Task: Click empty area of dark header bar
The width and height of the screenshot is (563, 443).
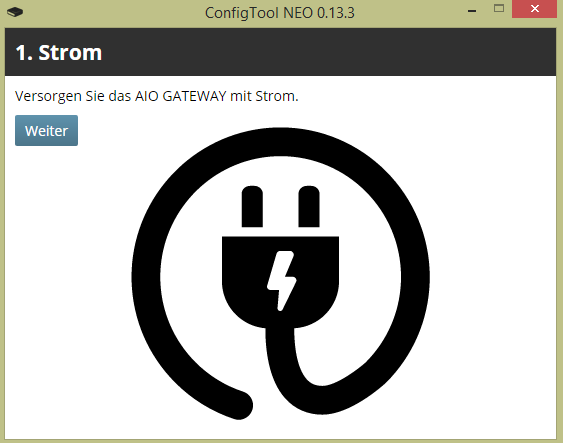Action: 323,52
